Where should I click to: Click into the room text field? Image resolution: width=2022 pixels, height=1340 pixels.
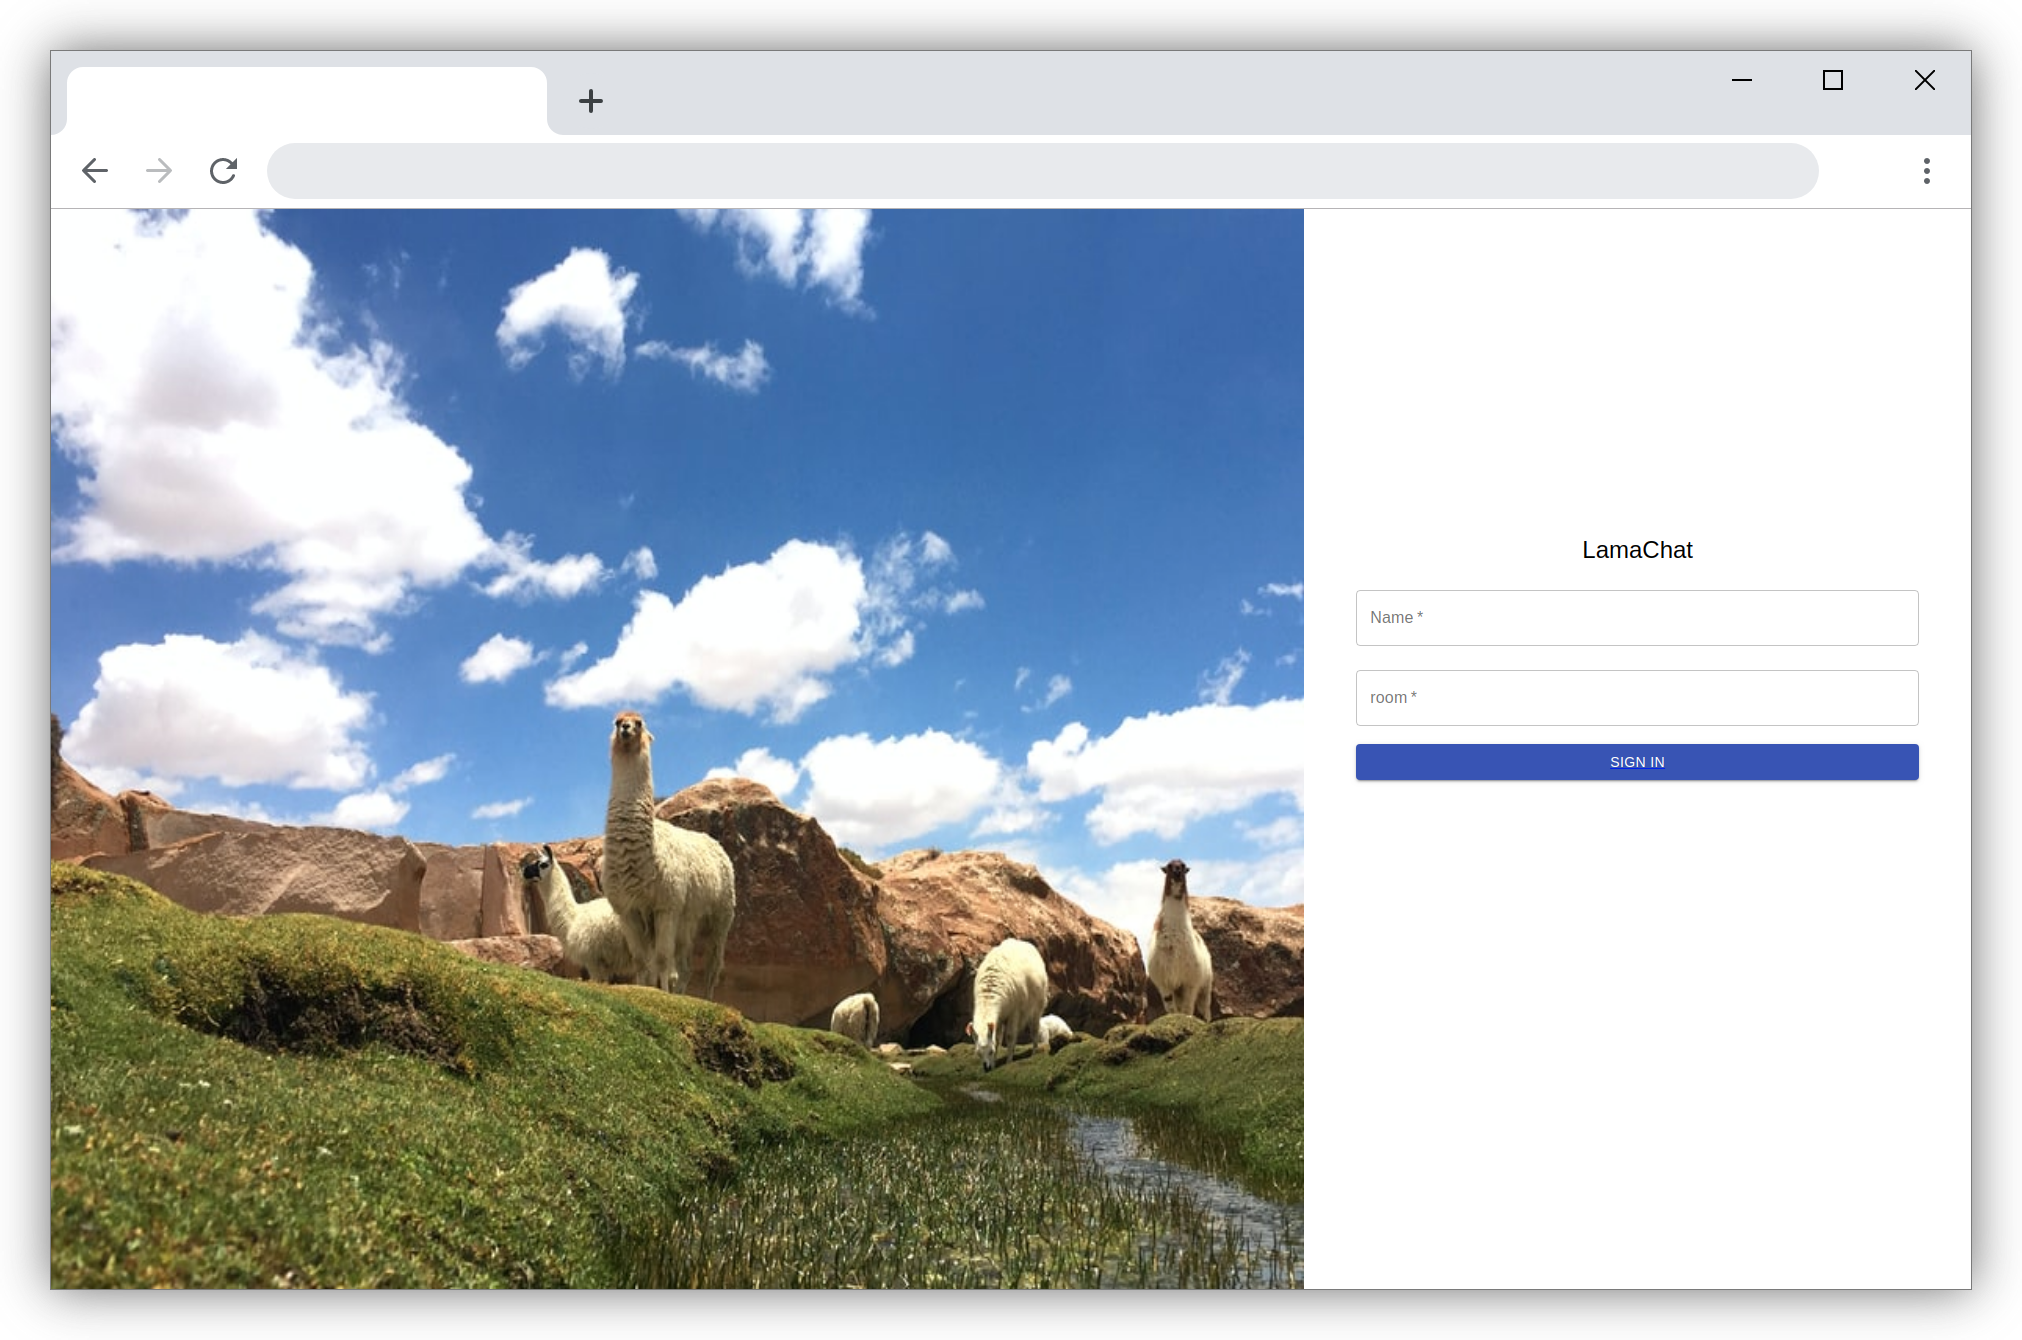(1637, 698)
